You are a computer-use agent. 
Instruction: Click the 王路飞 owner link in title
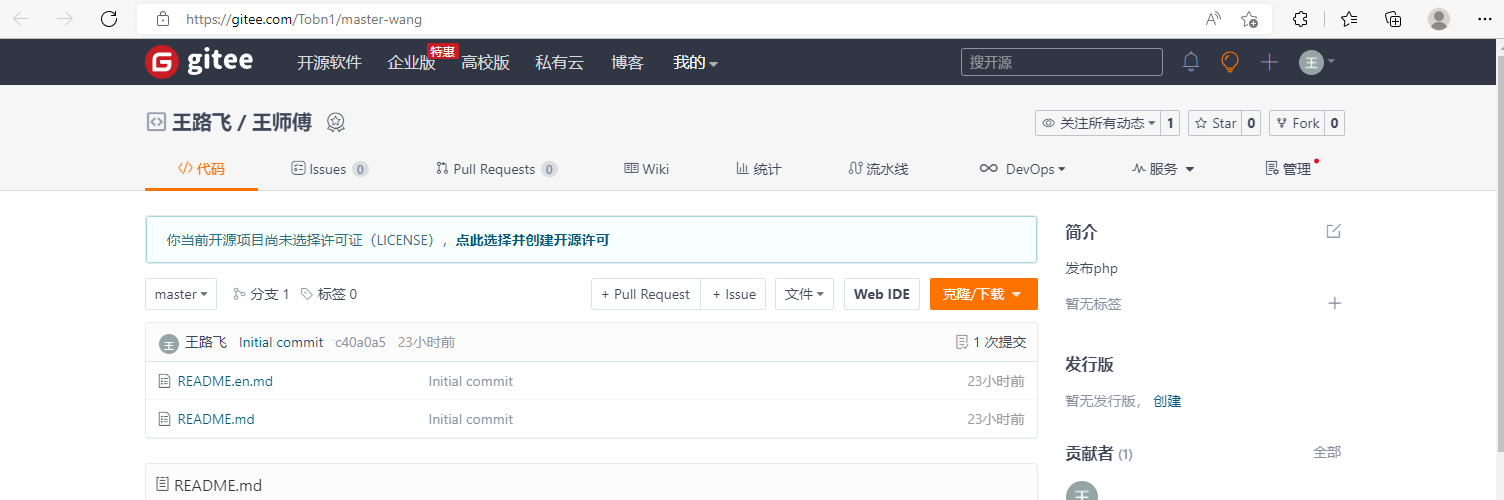tap(202, 122)
